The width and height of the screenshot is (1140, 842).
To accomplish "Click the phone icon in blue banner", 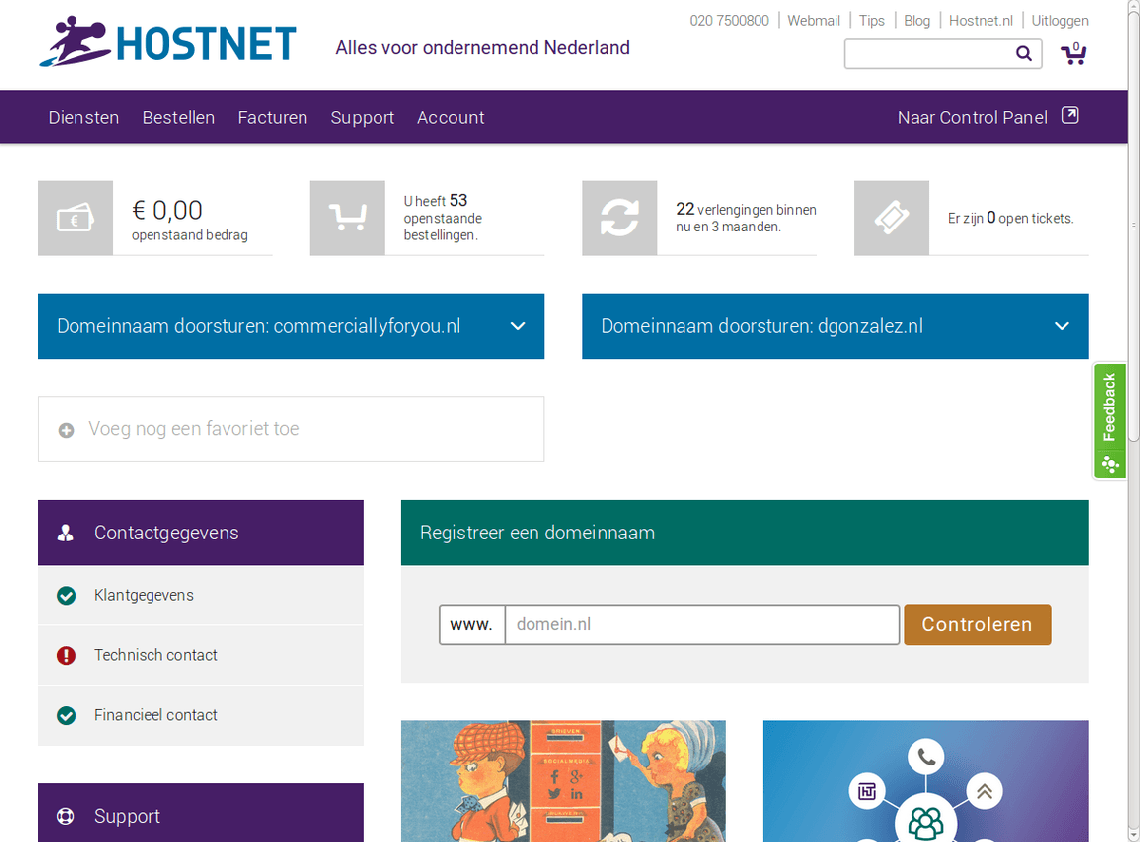I will (x=926, y=757).
